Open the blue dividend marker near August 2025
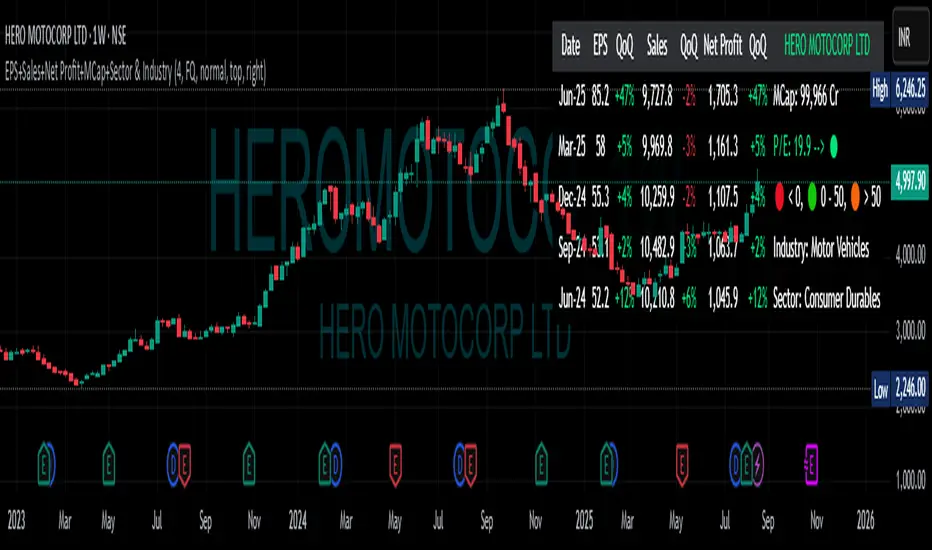 (x=735, y=464)
